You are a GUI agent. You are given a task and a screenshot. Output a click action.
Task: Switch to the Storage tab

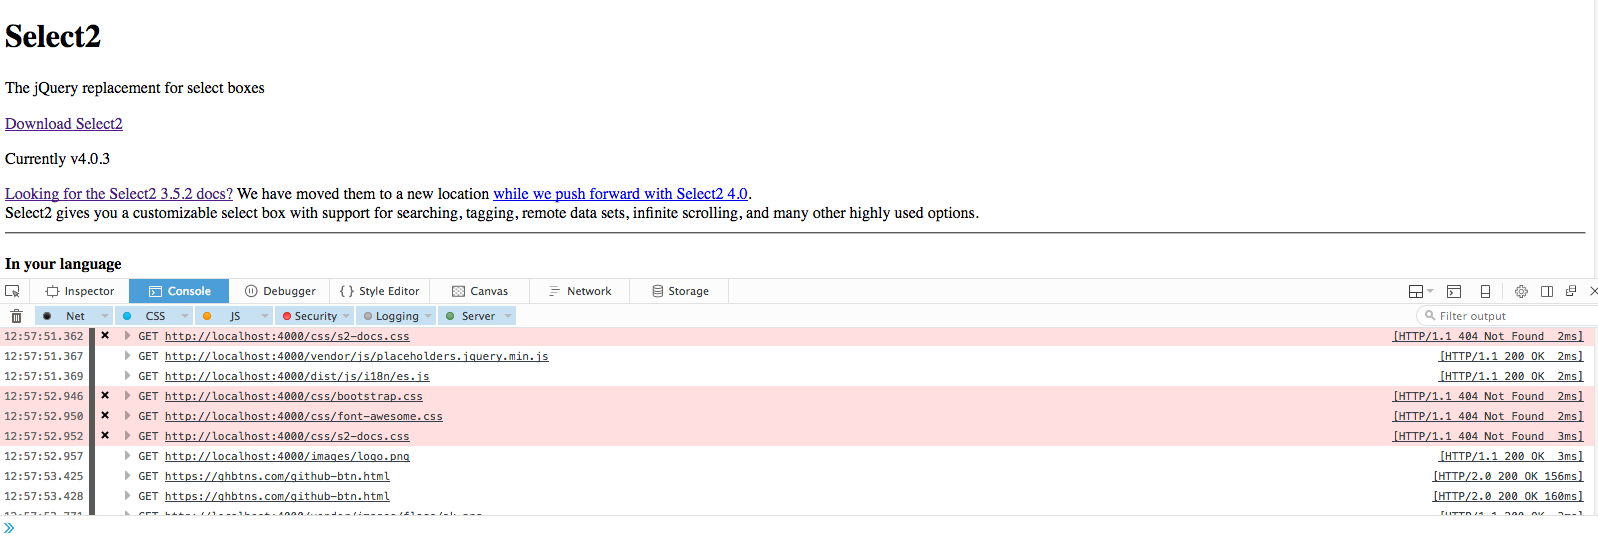680,291
